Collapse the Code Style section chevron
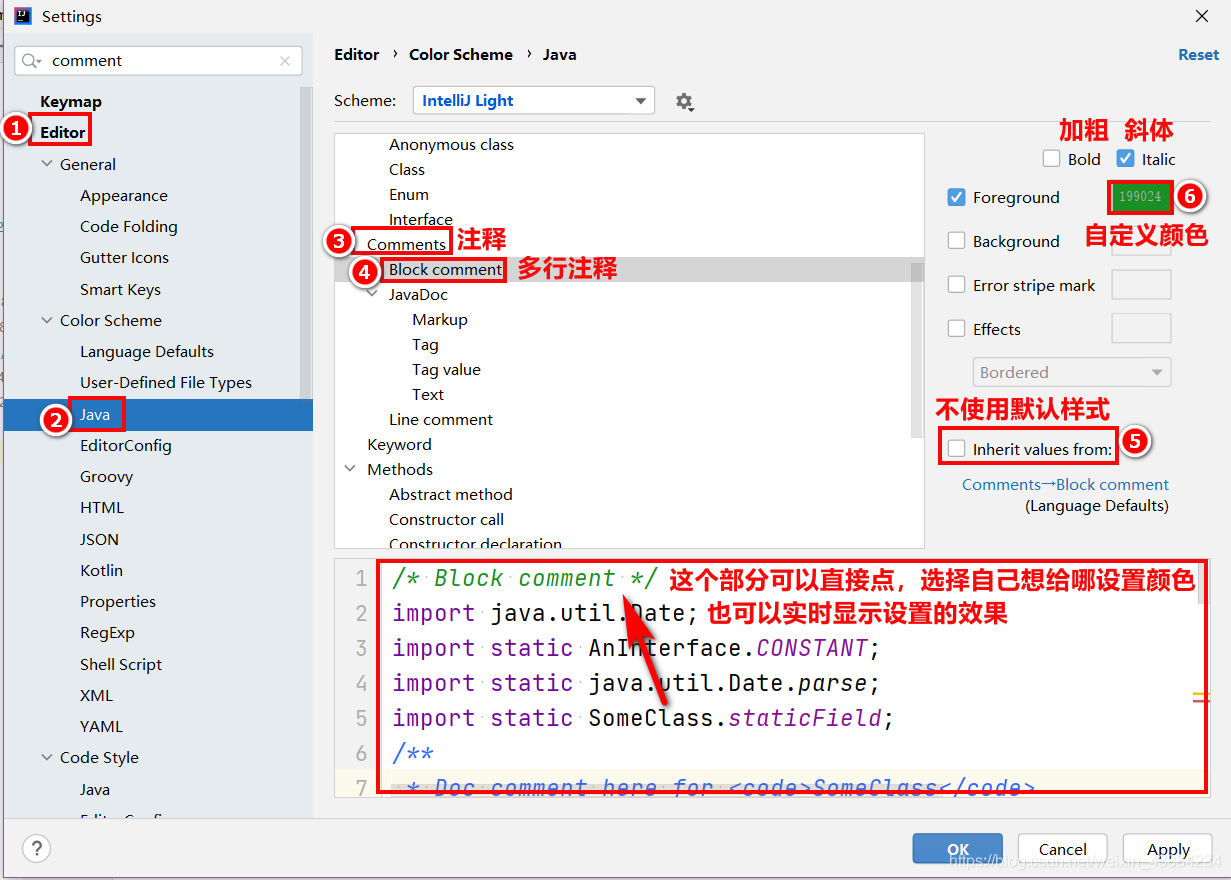Screen dimensions: 1231x880 (x=47, y=757)
